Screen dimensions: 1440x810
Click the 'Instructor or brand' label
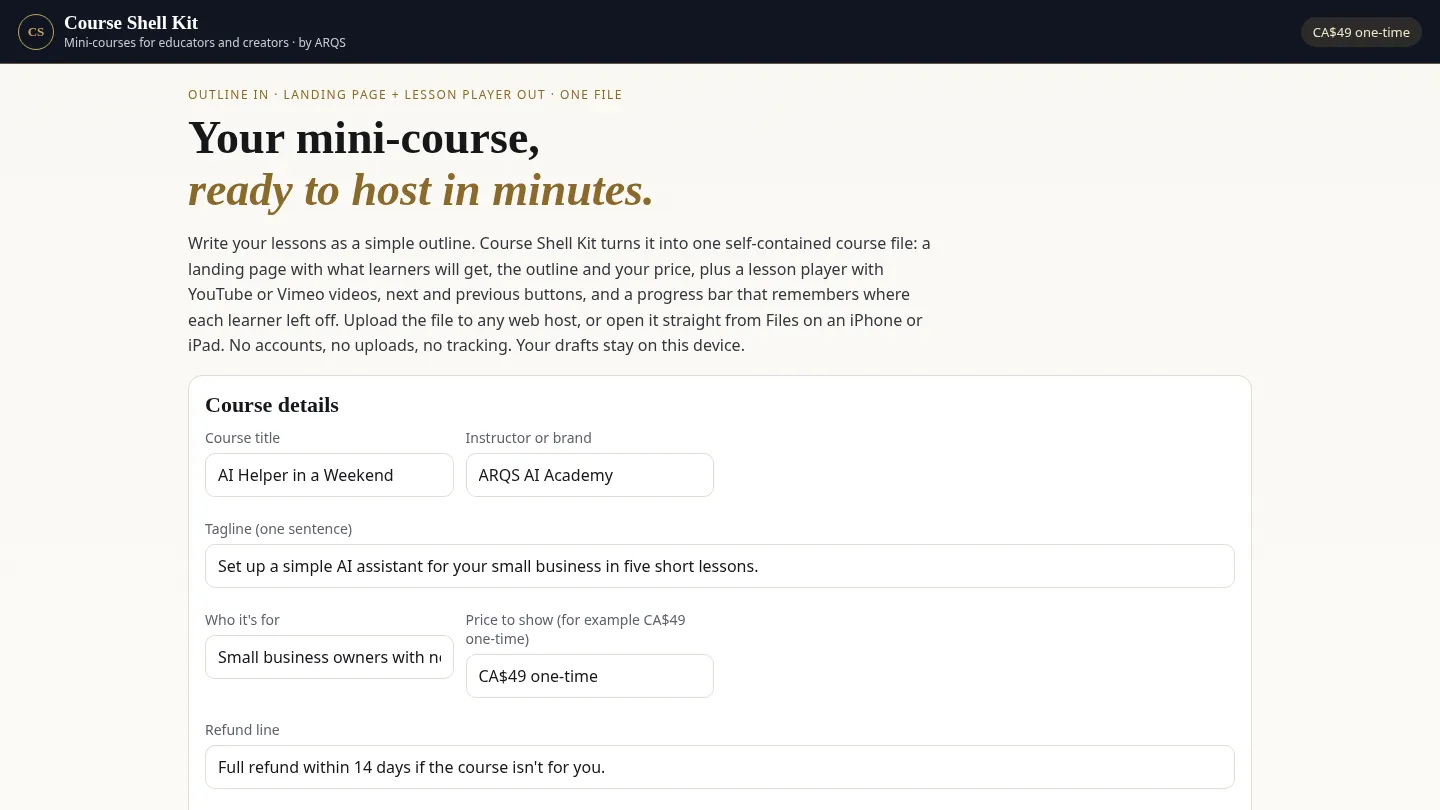528,438
